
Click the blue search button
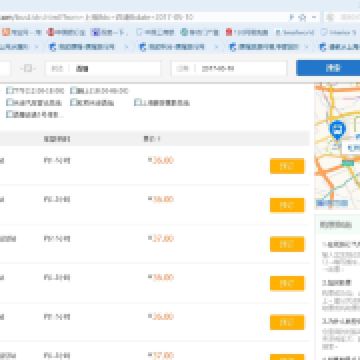328,68
